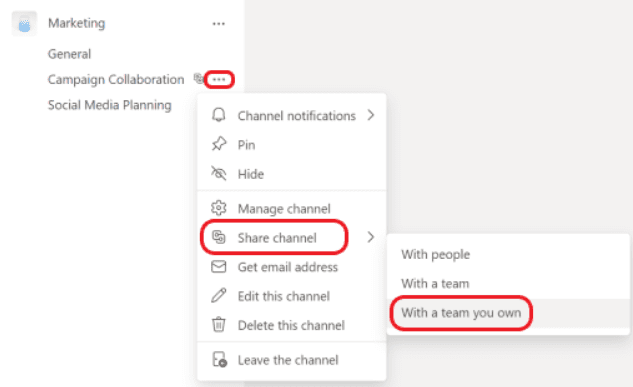
Task: Open the General channel
Action: pyautogui.click(x=69, y=54)
